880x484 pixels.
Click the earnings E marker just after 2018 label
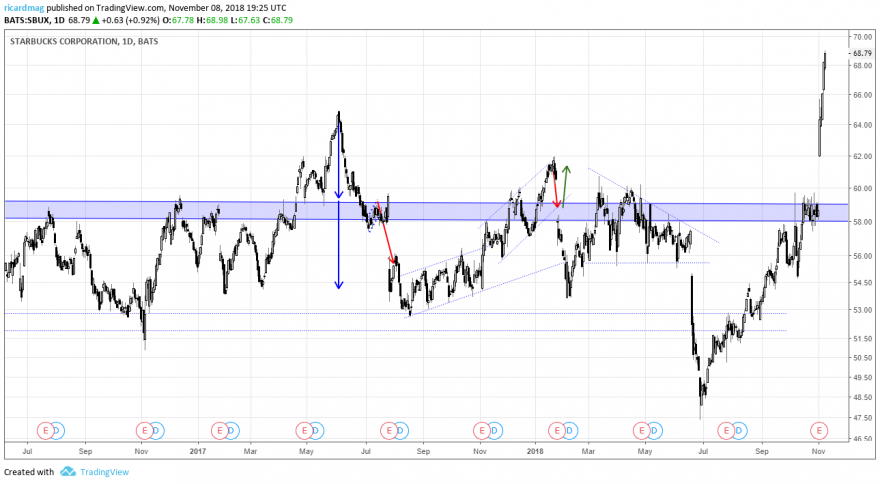(x=557, y=431)
